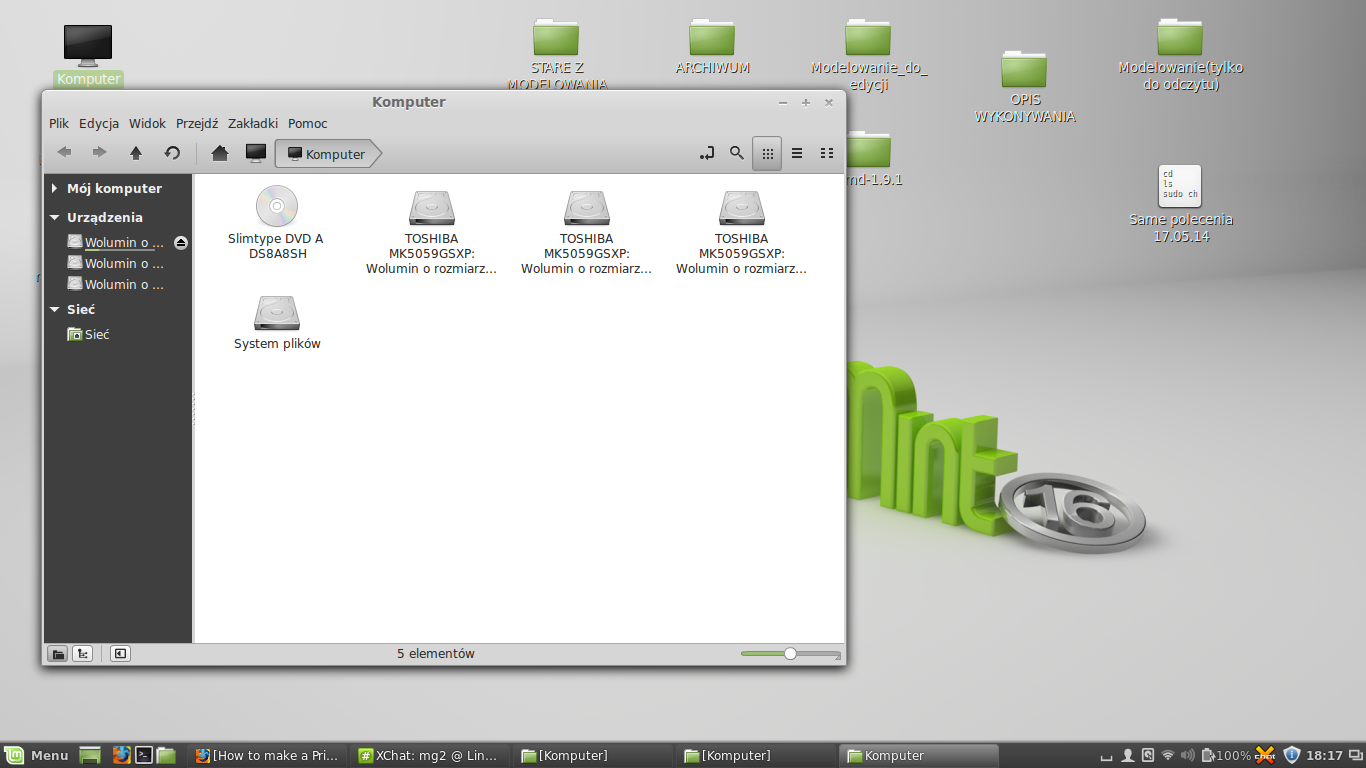The height and width of the screenshot is (768, 1366).
Task: Launch the file manager from the panel launcher
Action: 166,755
